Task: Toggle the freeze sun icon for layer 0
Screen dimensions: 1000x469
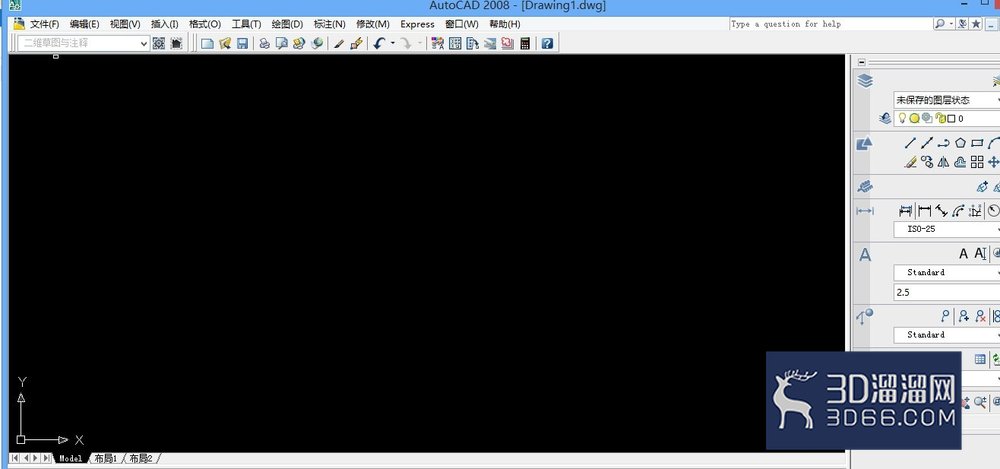Action: click(915, 118)
